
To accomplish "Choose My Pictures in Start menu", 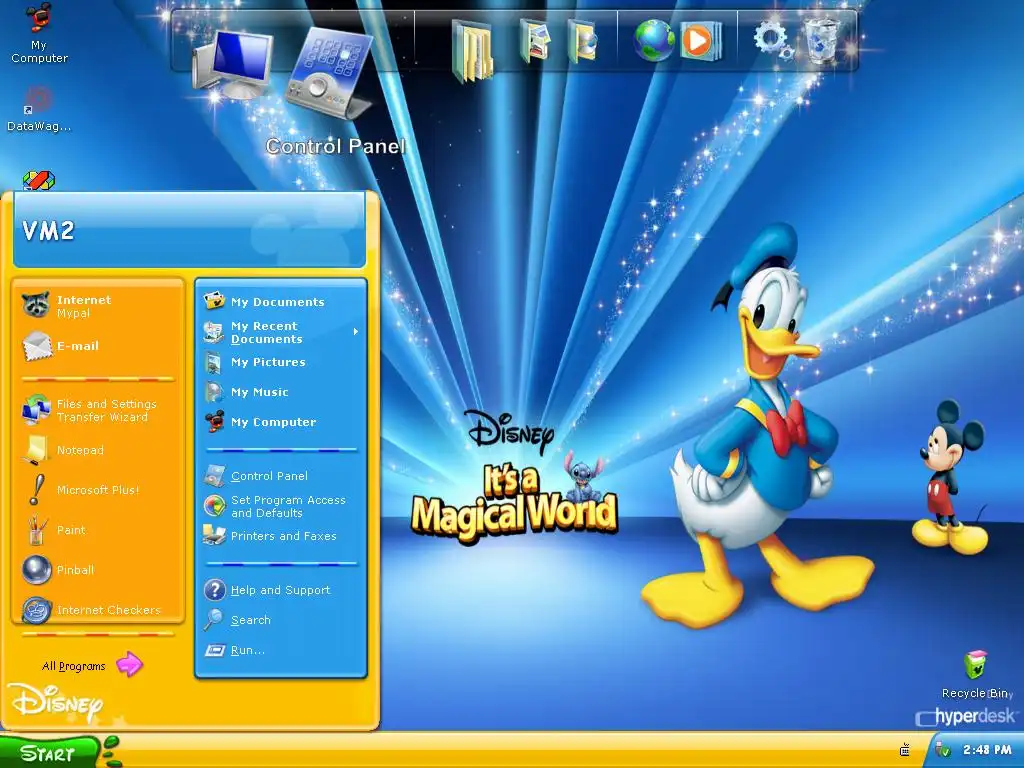I will pos(281,362).
